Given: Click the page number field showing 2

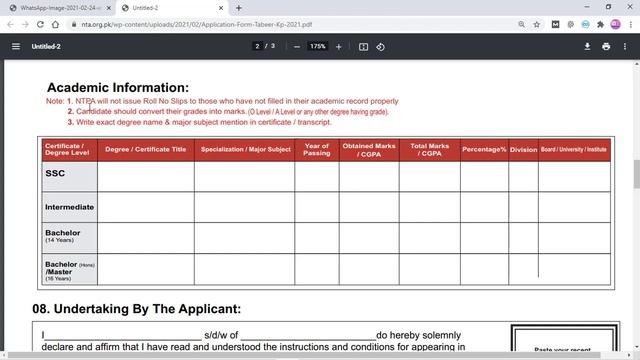Looking at the screenshot, I should tap(257, 46).
